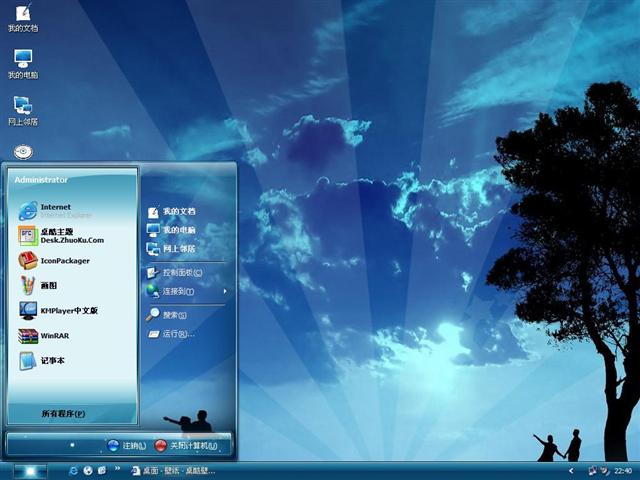Expand 所有程序 all programs list
Viewport: 640px width, 480px height.
point(63,413)
